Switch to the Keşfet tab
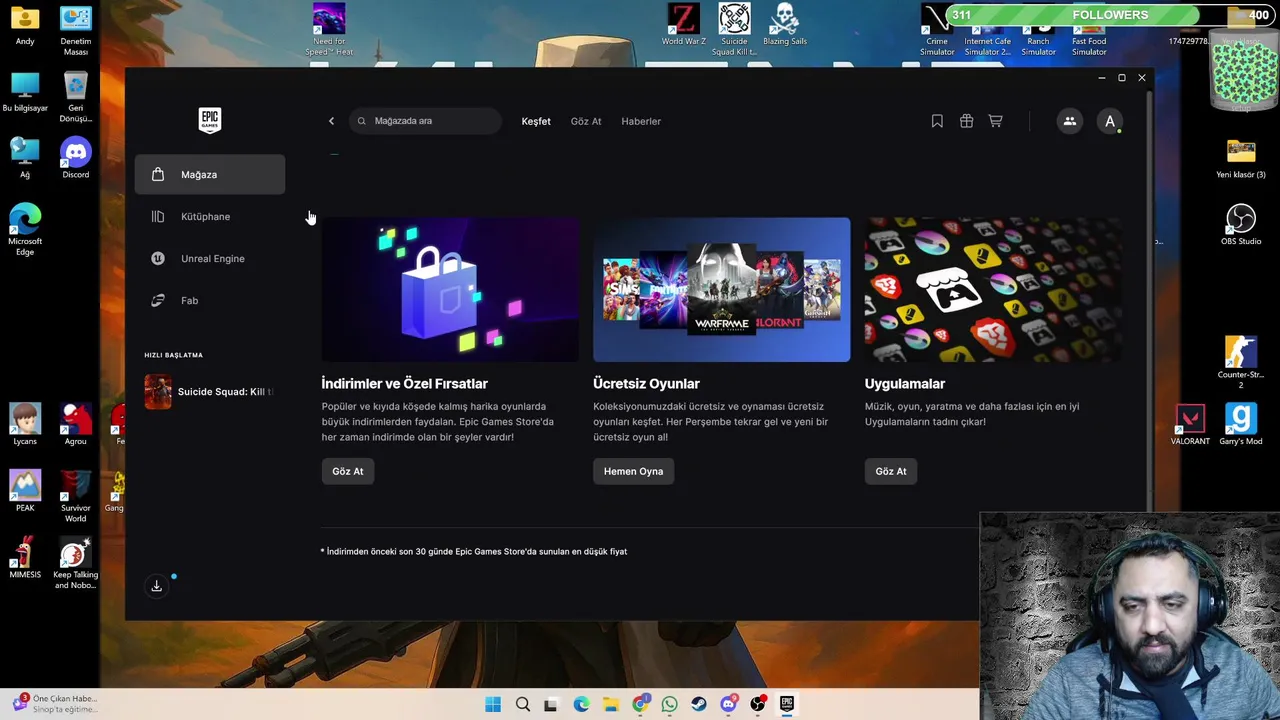This screenshot has height=720, width=1280. (x=536, y=121)
